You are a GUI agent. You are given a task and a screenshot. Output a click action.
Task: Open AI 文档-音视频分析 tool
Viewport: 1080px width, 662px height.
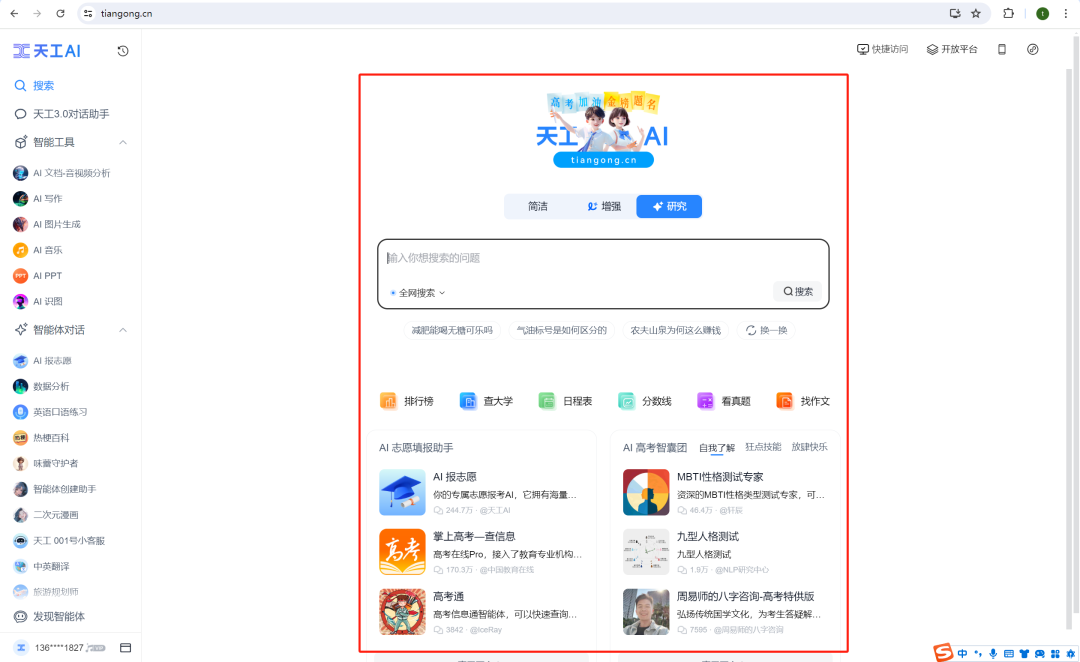[62, 173]
